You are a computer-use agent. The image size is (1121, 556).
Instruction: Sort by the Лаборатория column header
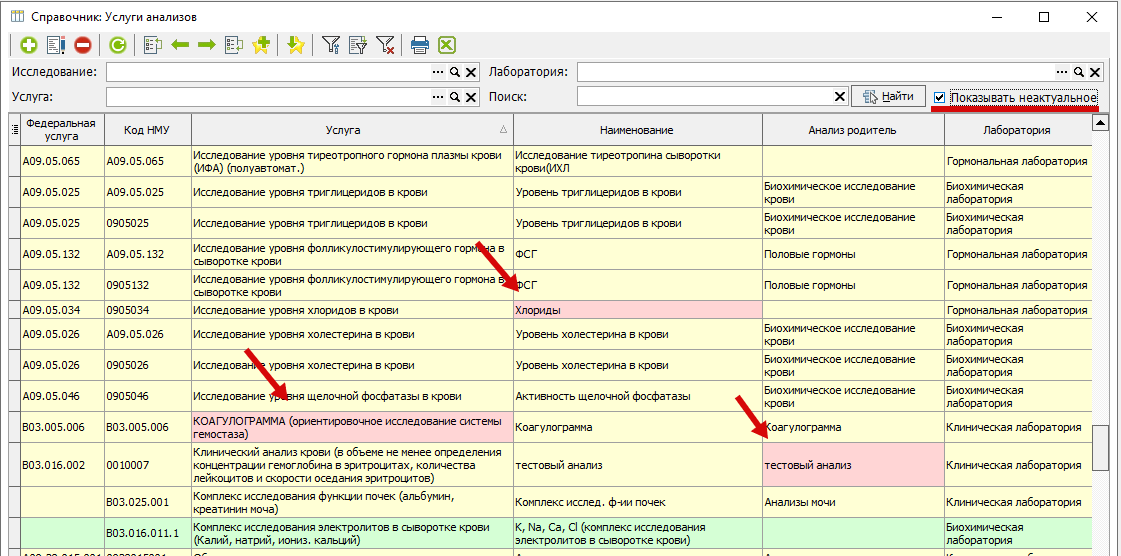click(x=1016, y=130)
